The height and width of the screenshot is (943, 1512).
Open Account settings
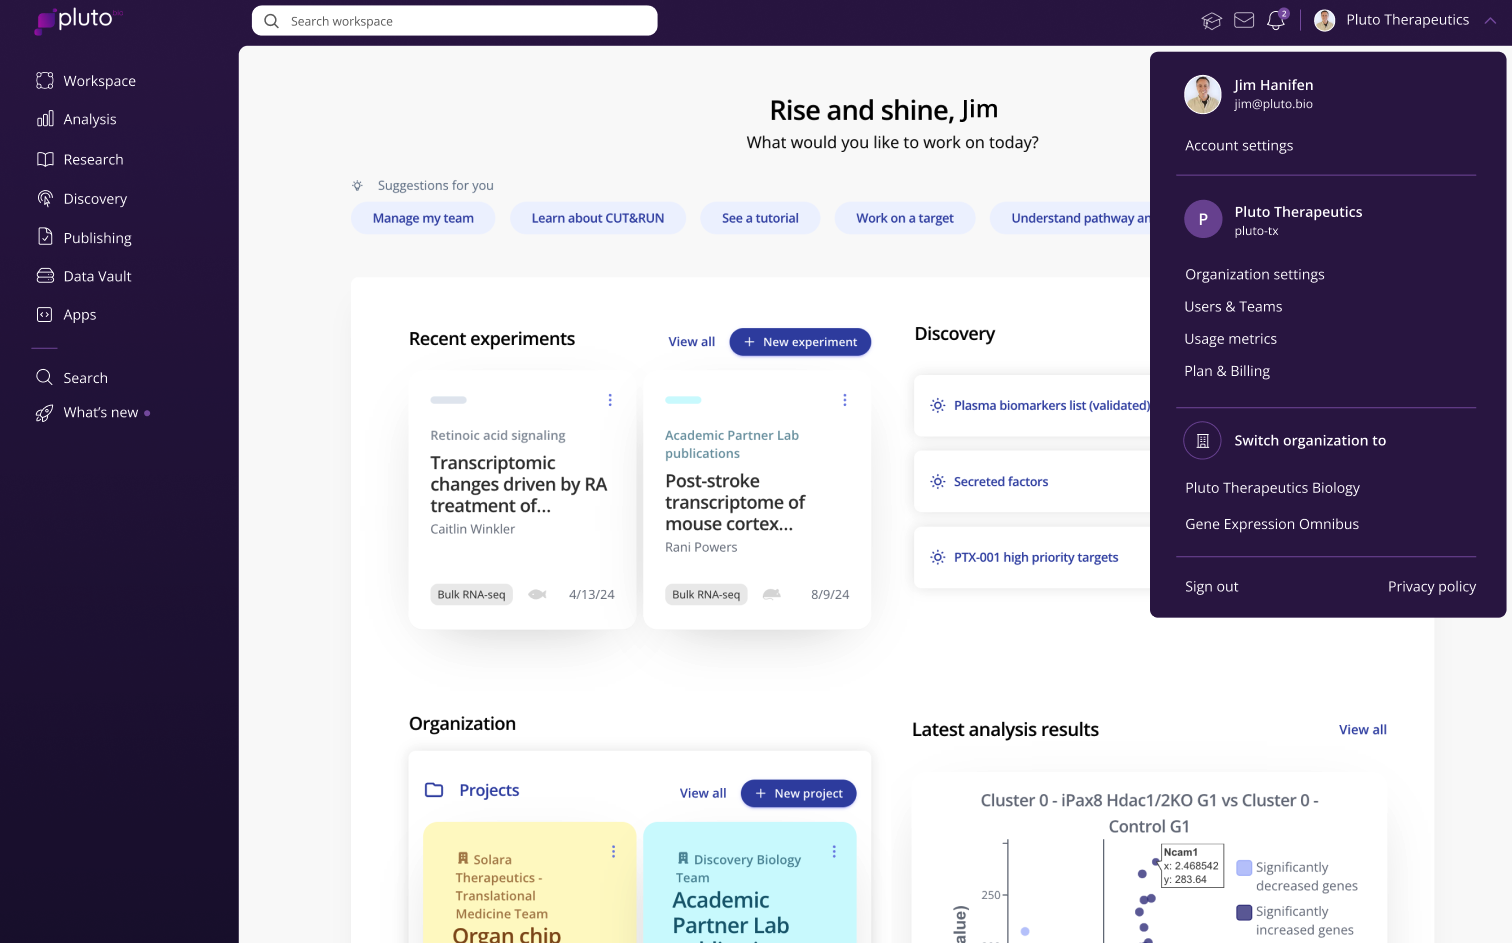pos(1239,145)
